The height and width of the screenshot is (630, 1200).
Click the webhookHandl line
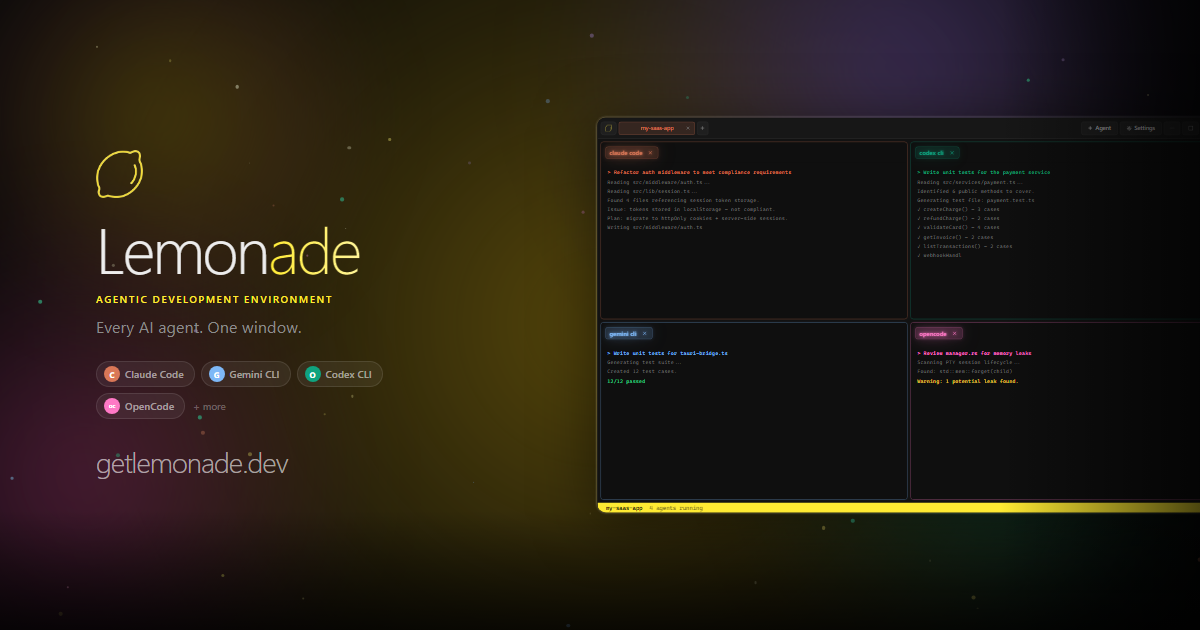(x=940, y=255)
